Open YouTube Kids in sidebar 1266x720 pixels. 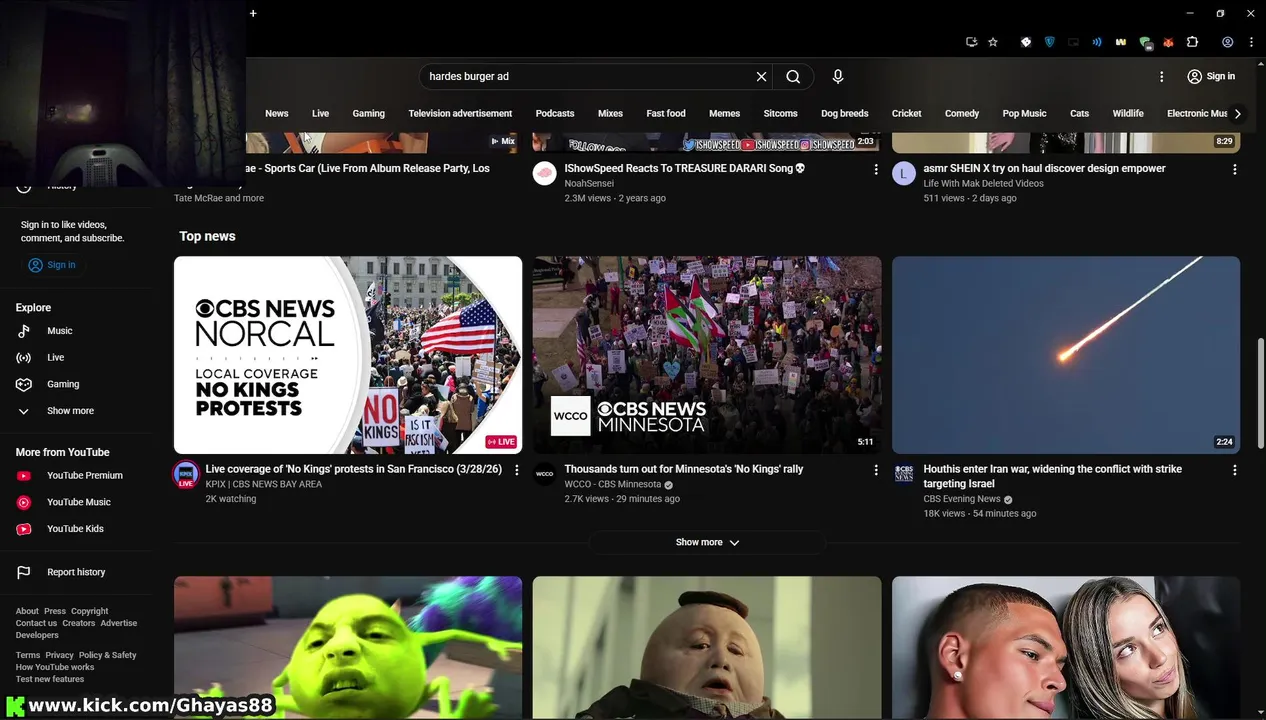pyautogui.click(x=77, y=529)
